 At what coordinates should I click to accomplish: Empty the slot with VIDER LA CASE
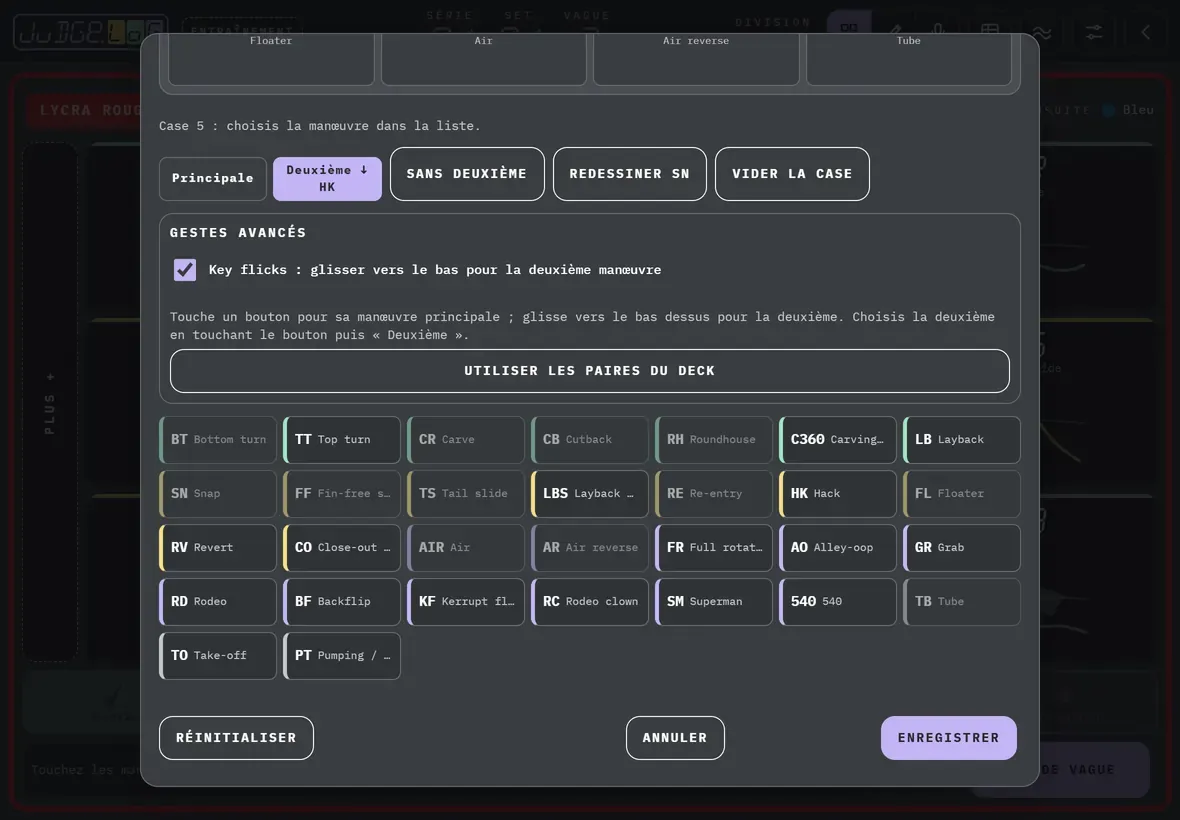(792, 174)
